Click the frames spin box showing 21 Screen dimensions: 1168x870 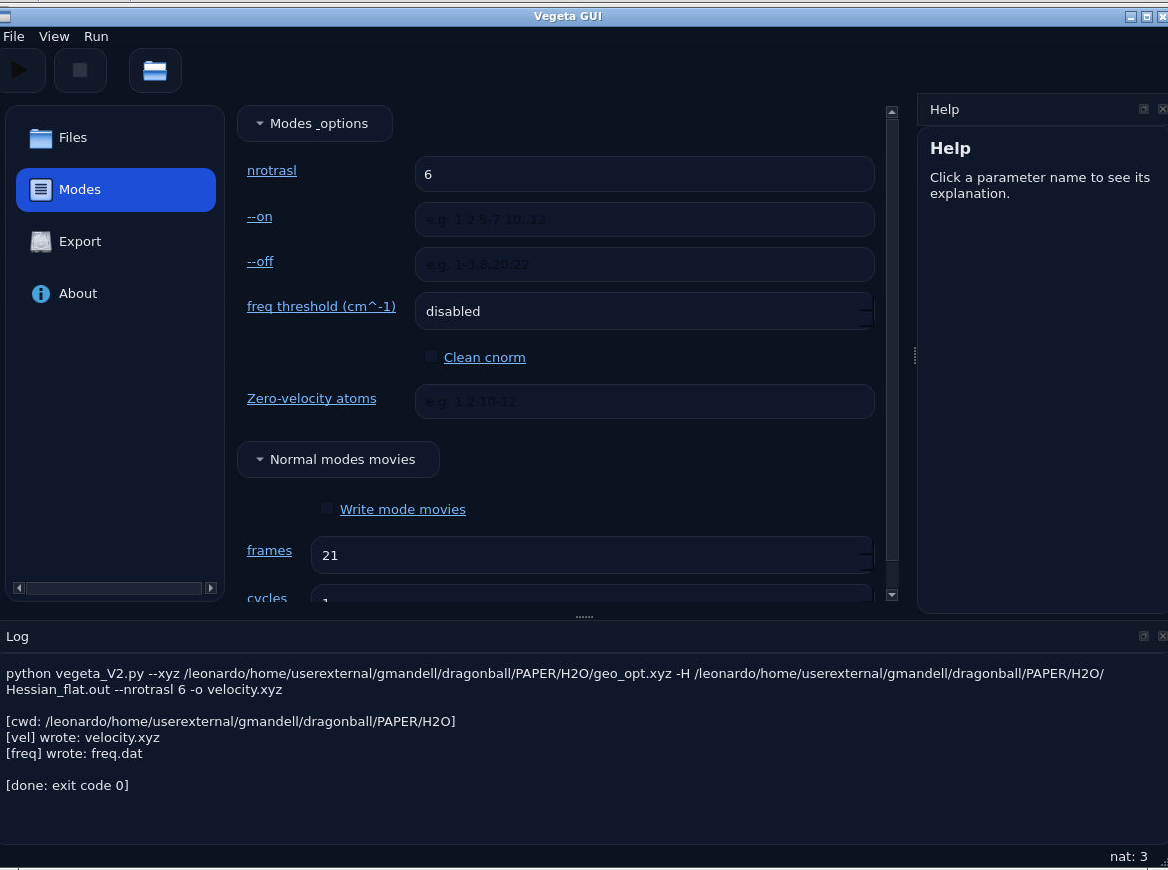coord(592,556)
